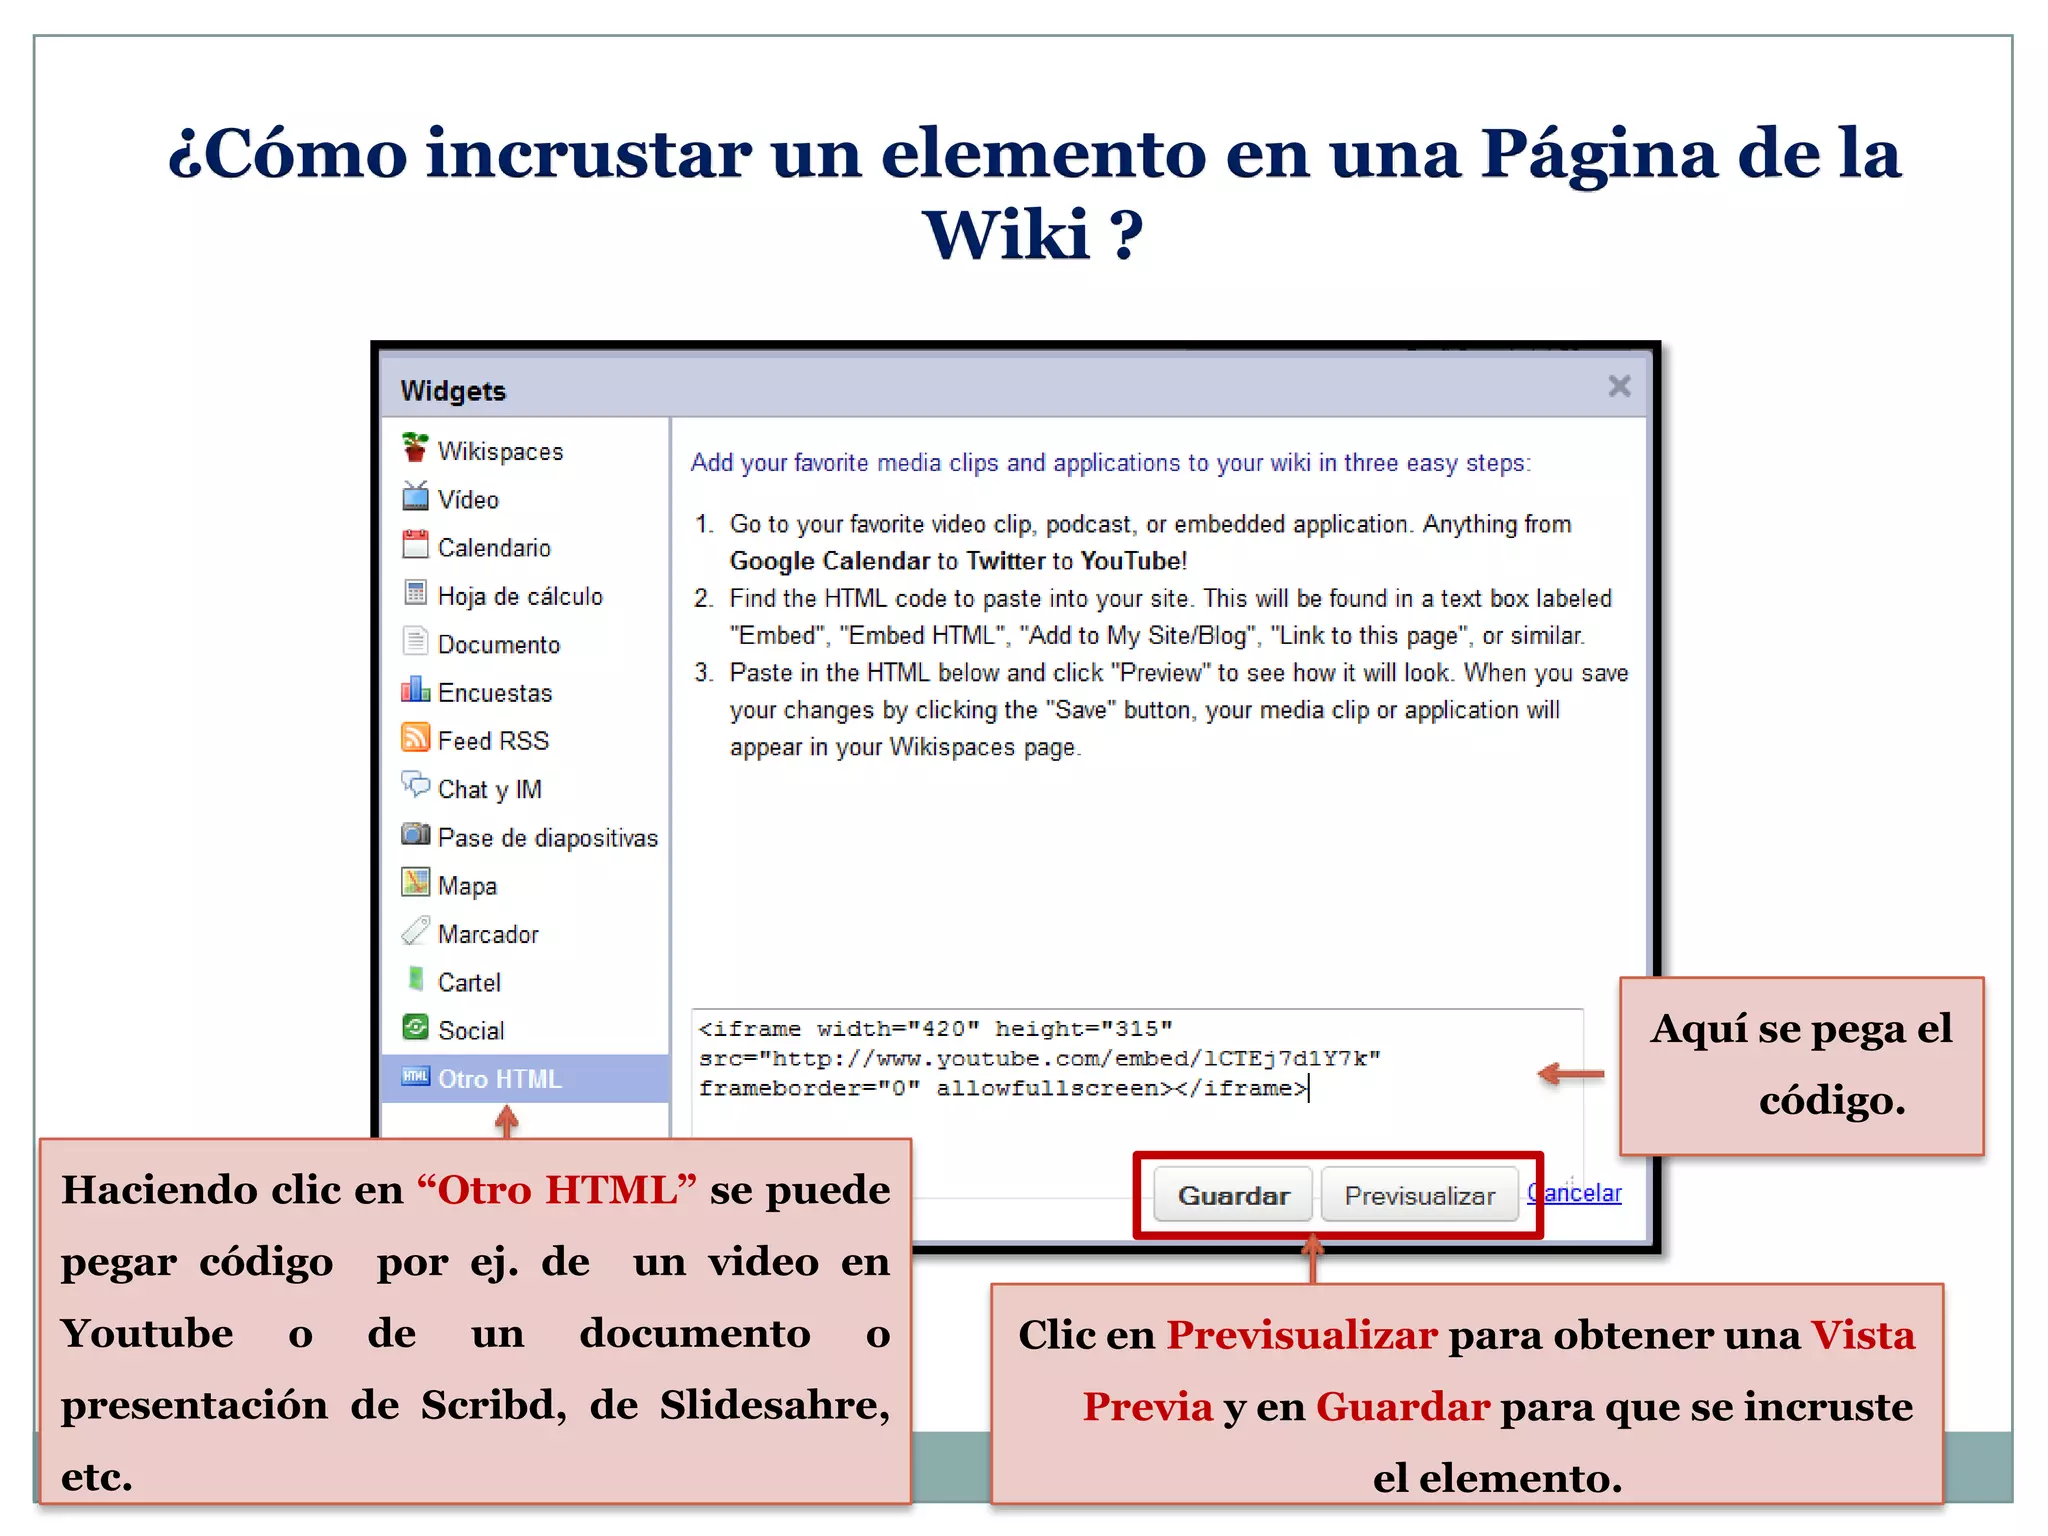Choose the Feed RSS widget

(493, 741)
